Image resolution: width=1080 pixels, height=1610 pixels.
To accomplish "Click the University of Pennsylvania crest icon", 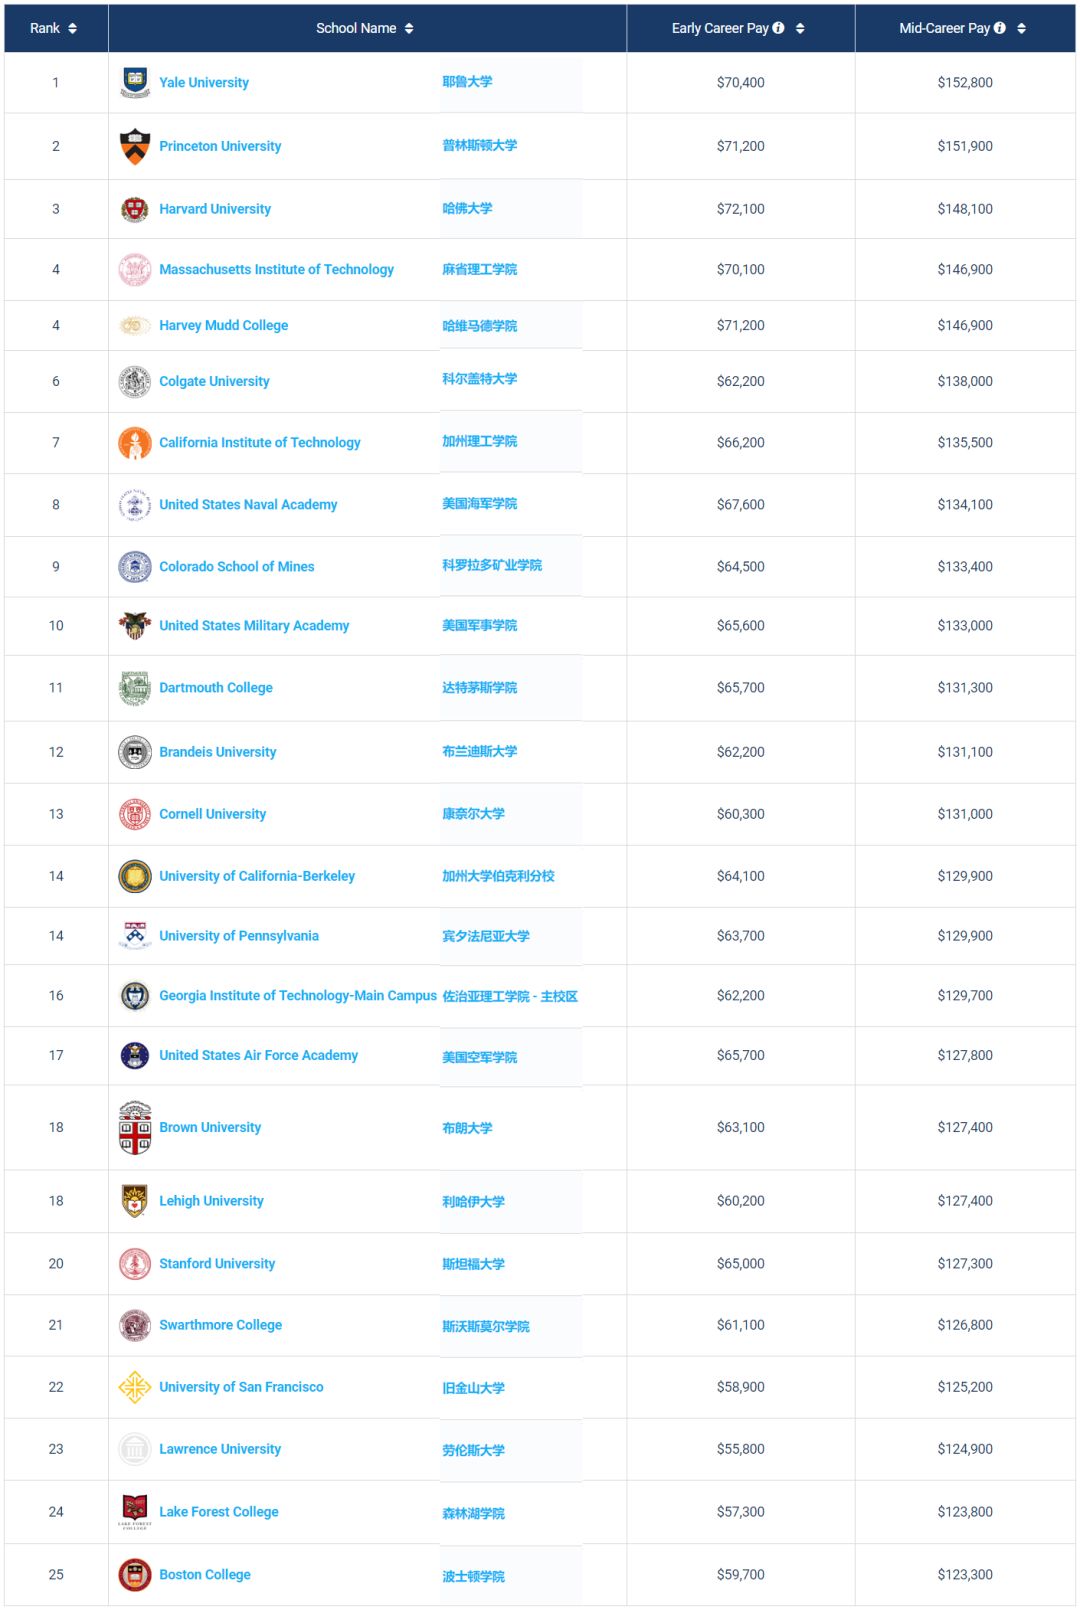I will (x=135, y=936).
